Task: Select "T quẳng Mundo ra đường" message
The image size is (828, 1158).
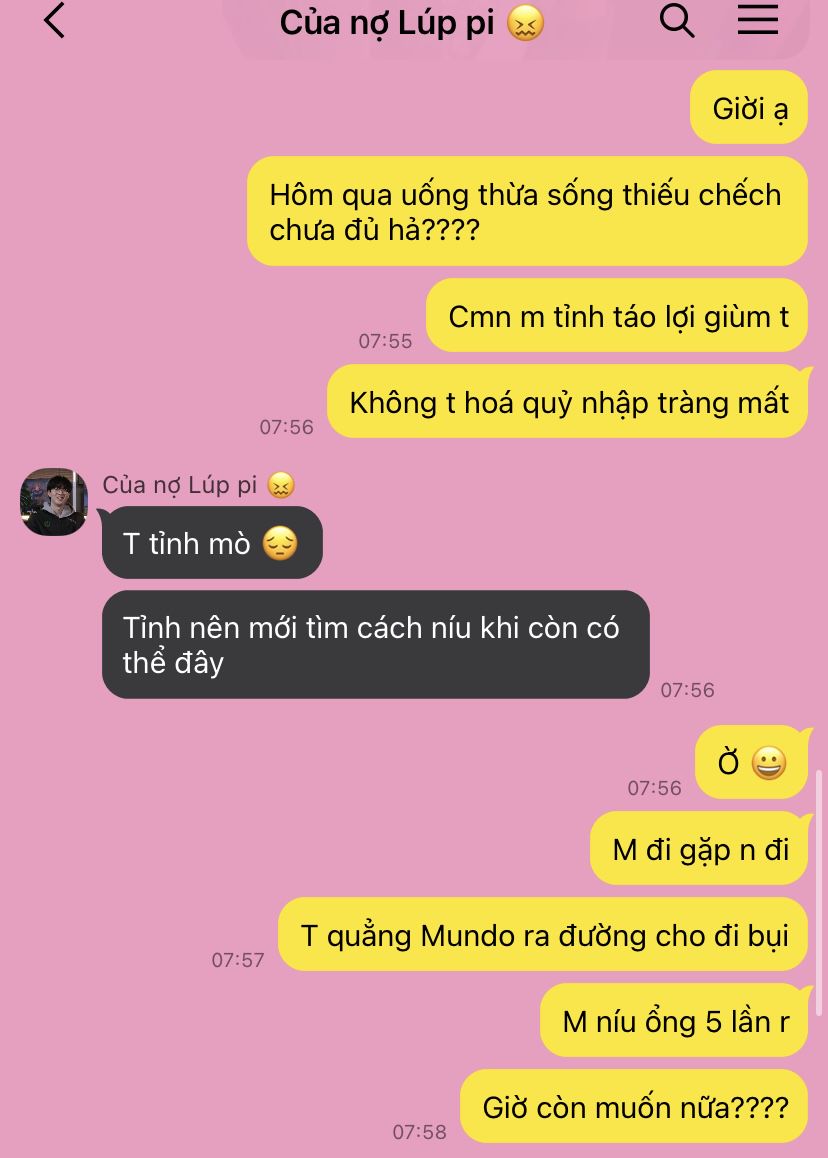Action: click(x=543, y=934)
